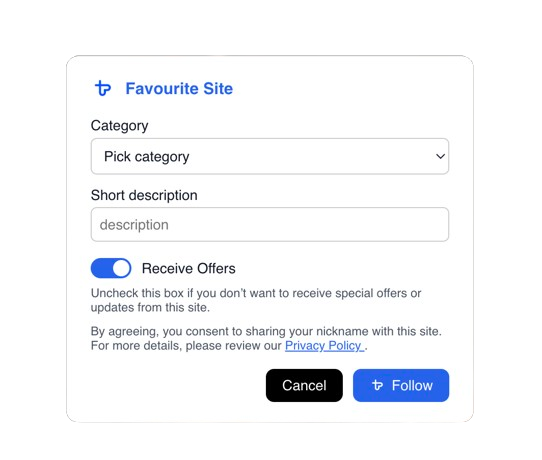Viewport: 542px width, 460px height.
Task: Click the nickname consent notice text
Action: coord(266,338)
